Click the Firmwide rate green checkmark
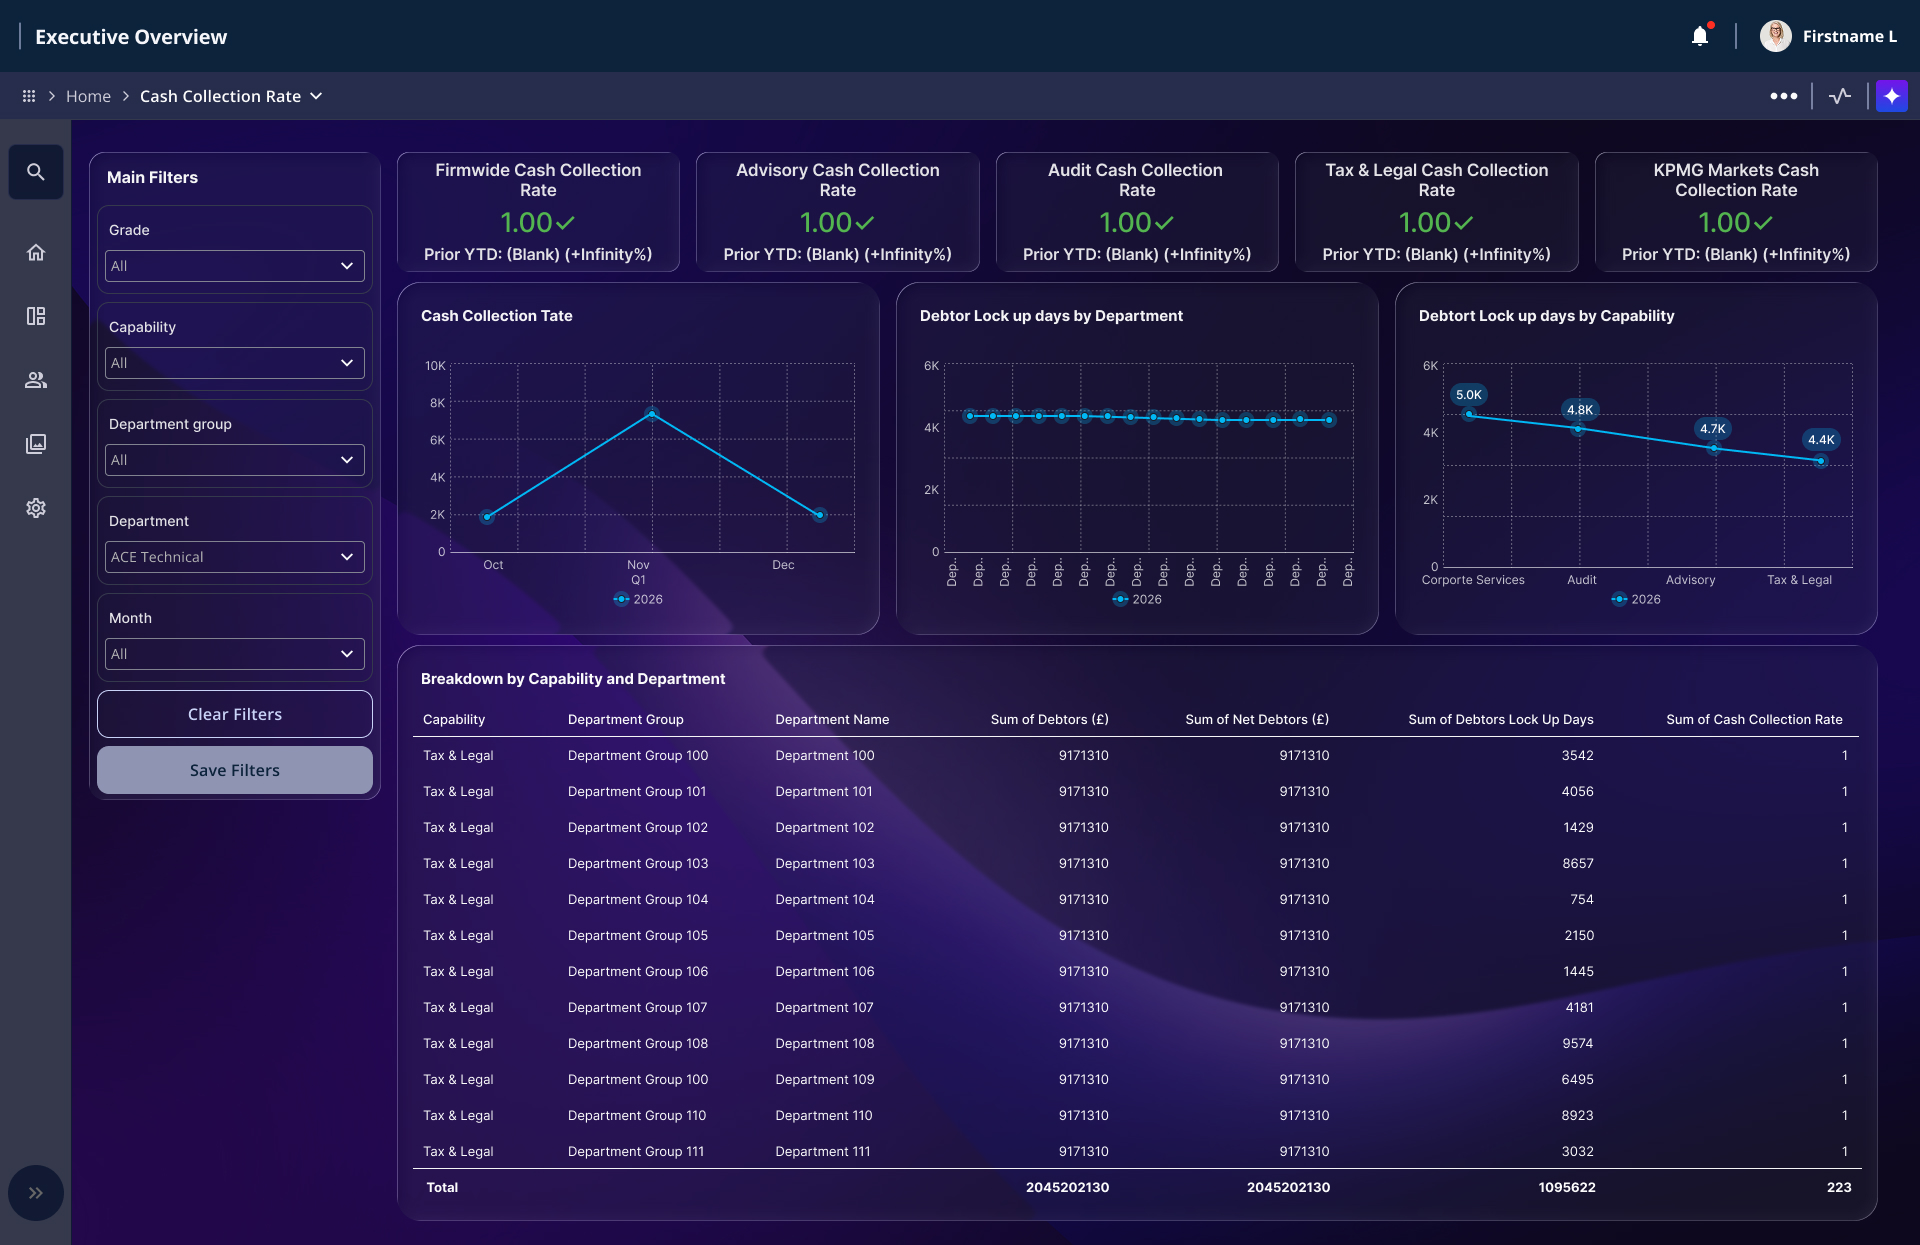The width and height of the screenshot is (1920, 1245). pyautogui.click(x=565, y=223)
